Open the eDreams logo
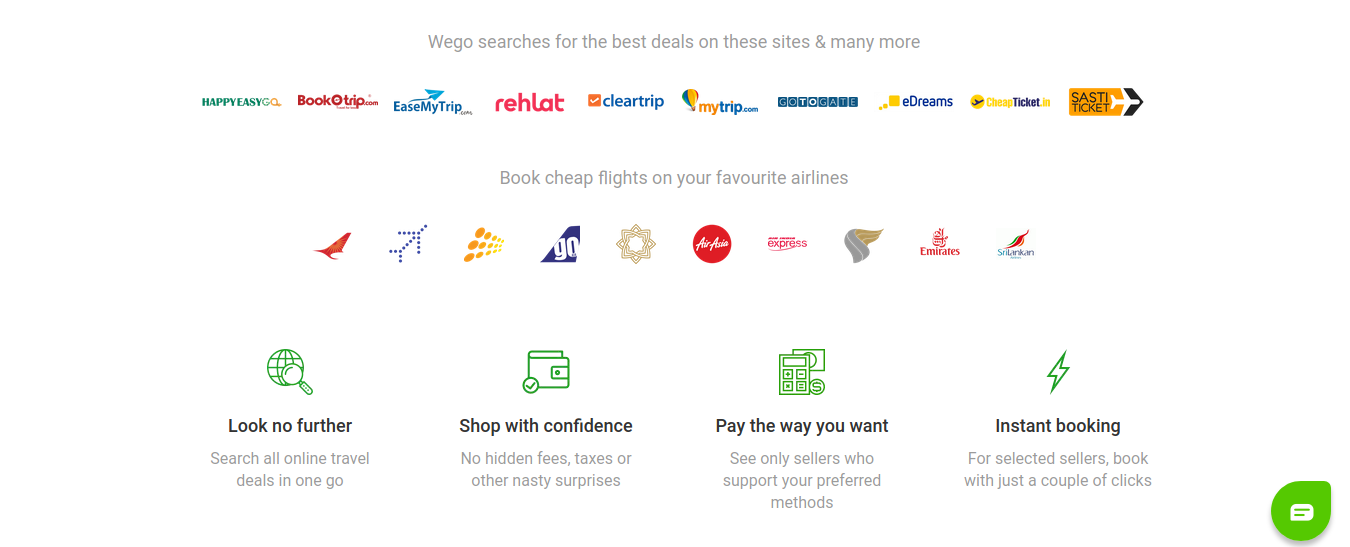 pos(915,102)
